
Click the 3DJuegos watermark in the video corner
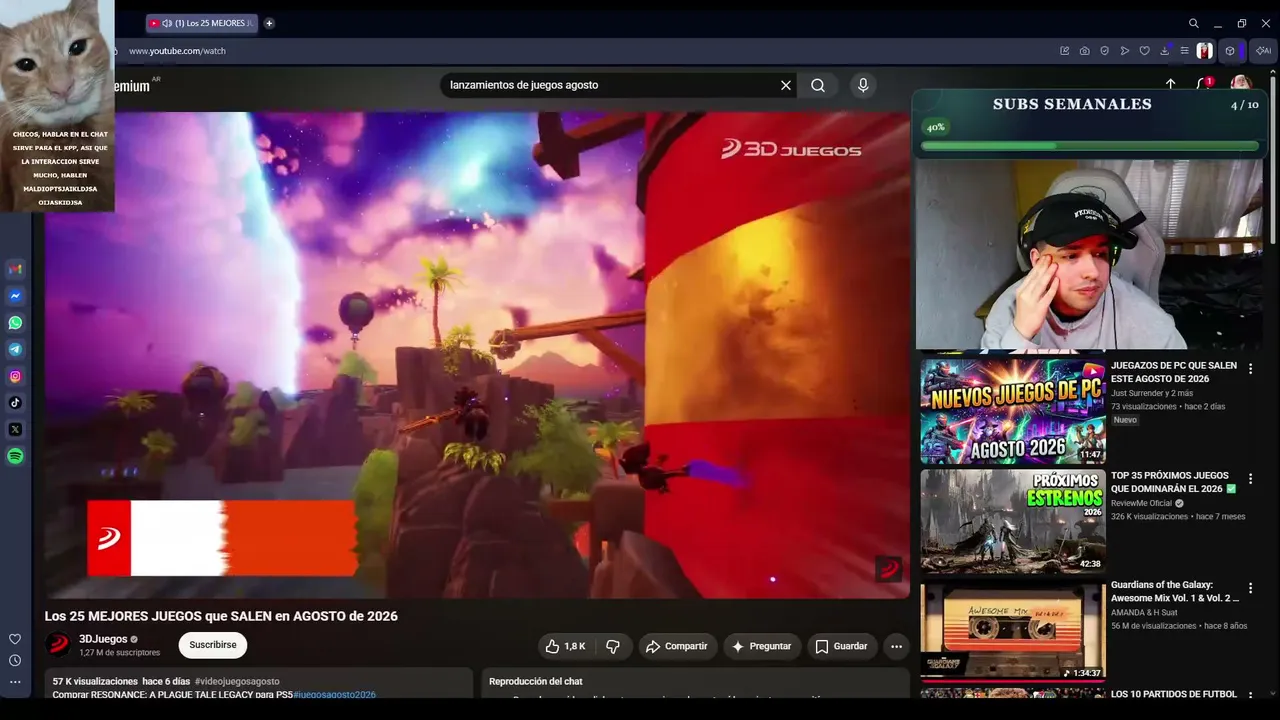click(x=888, y=569)
